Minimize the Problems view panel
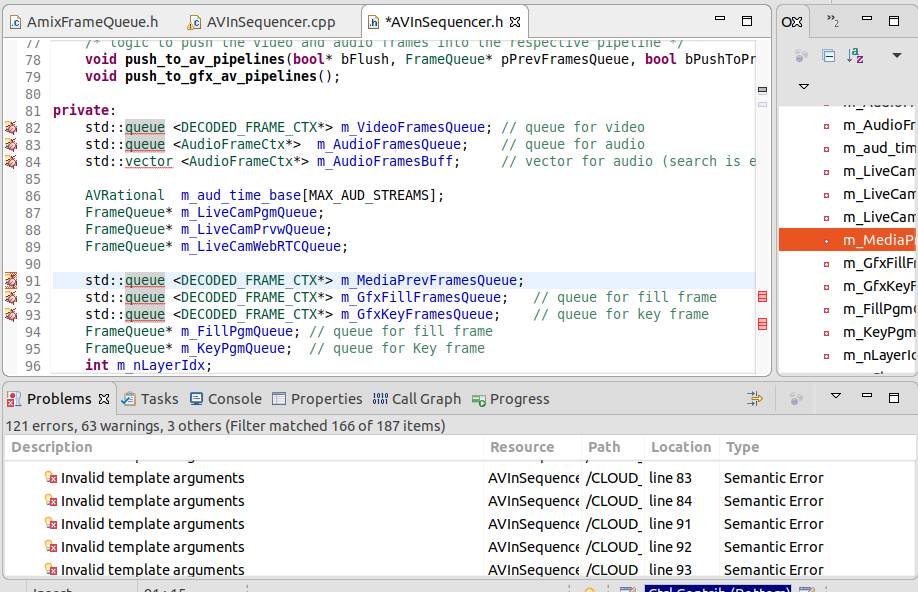The height and width of the screenshot is (592, 918). click(x=867, y=396)
